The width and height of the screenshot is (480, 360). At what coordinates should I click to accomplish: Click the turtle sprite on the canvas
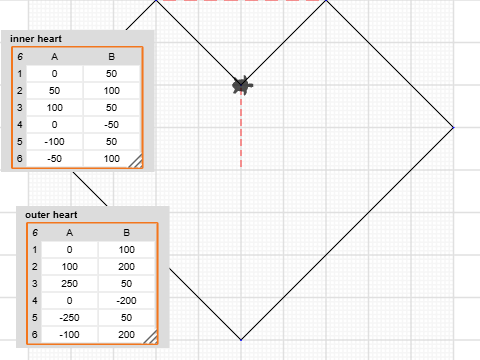click(242, 85)
